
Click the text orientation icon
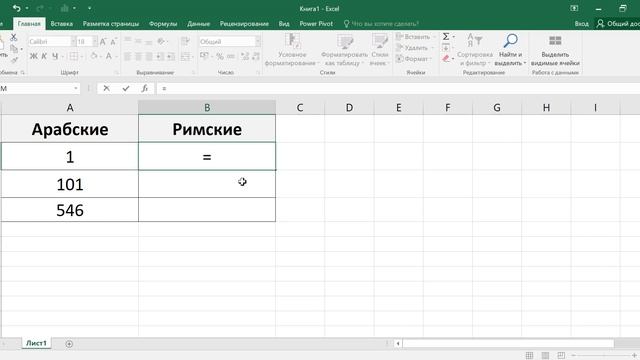pos(161,41)
